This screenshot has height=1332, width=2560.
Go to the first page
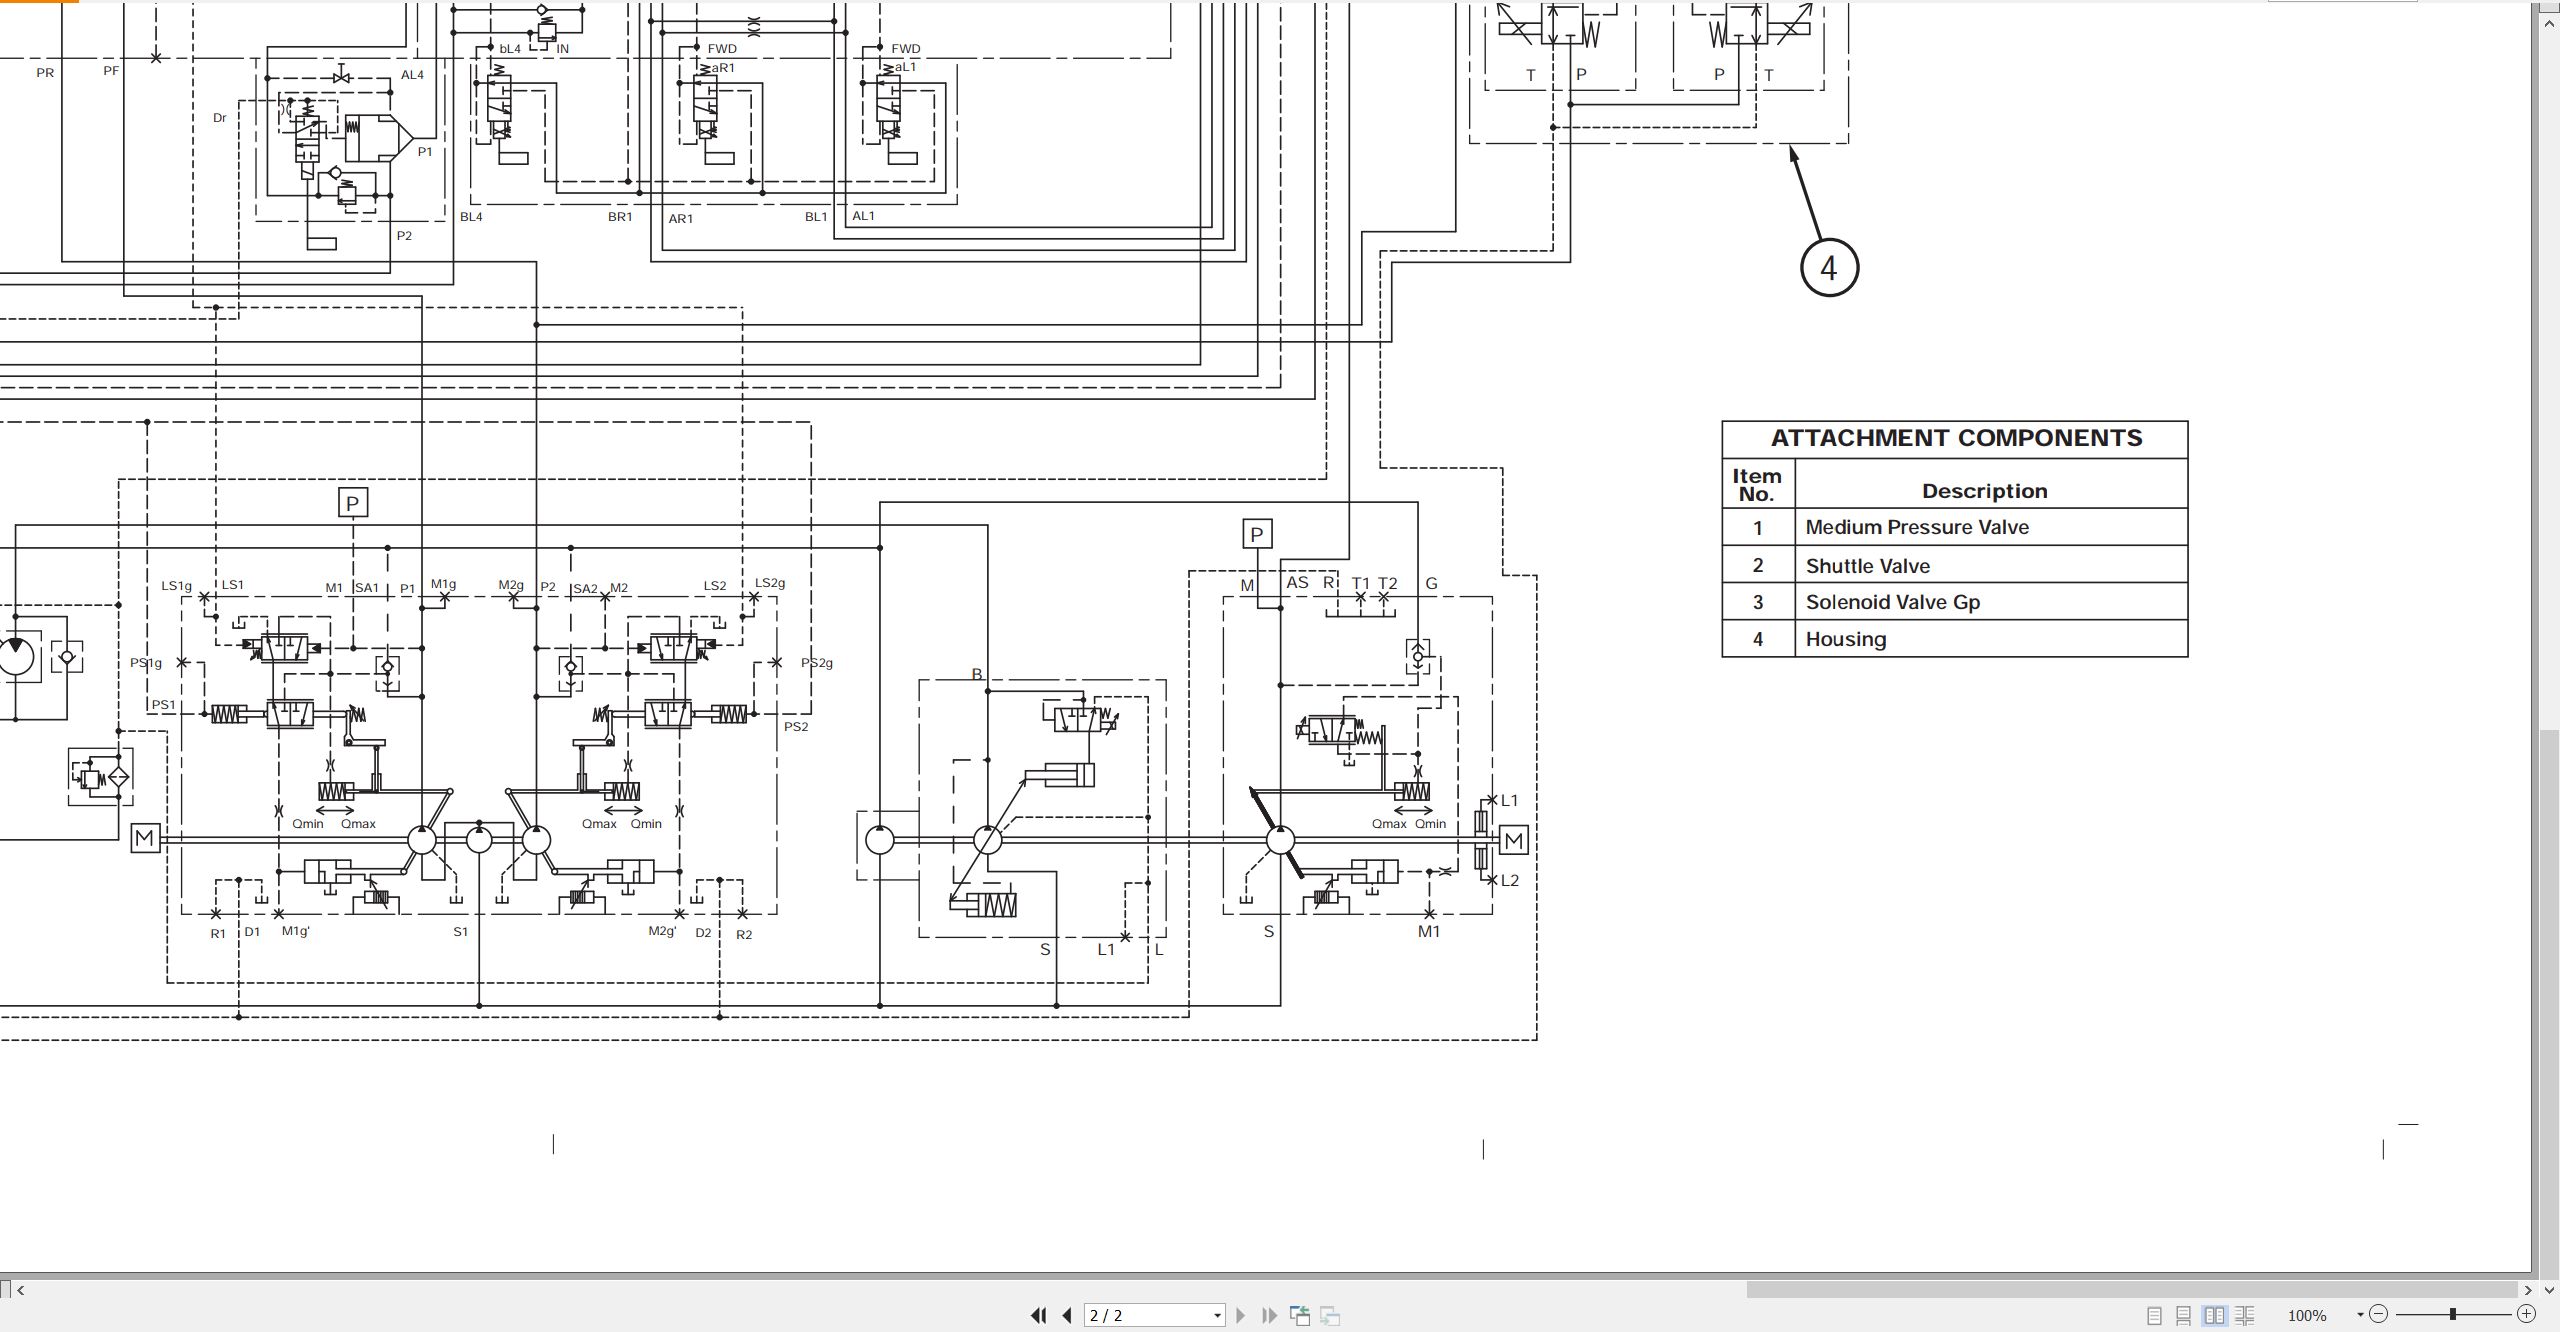1039,1315
